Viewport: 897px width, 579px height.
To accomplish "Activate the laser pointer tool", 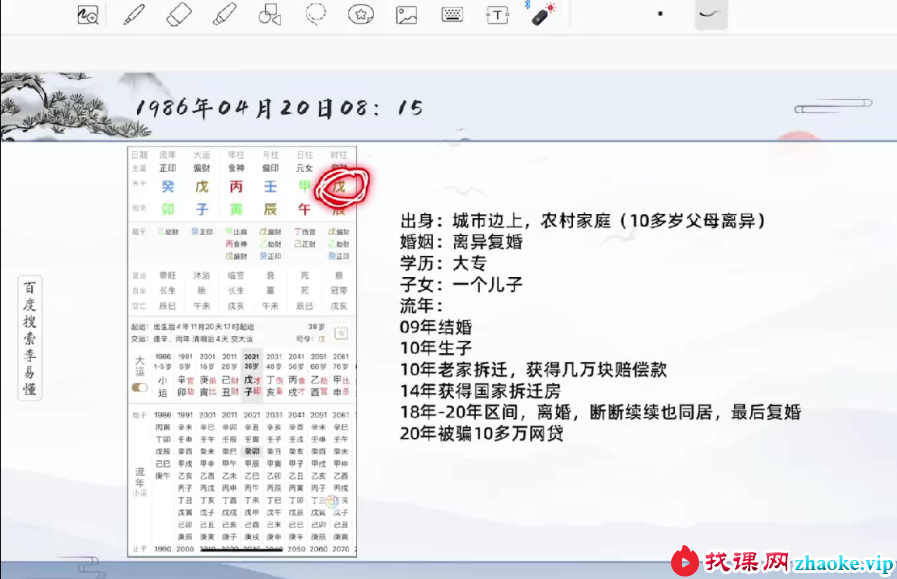I will pos(542,14).
